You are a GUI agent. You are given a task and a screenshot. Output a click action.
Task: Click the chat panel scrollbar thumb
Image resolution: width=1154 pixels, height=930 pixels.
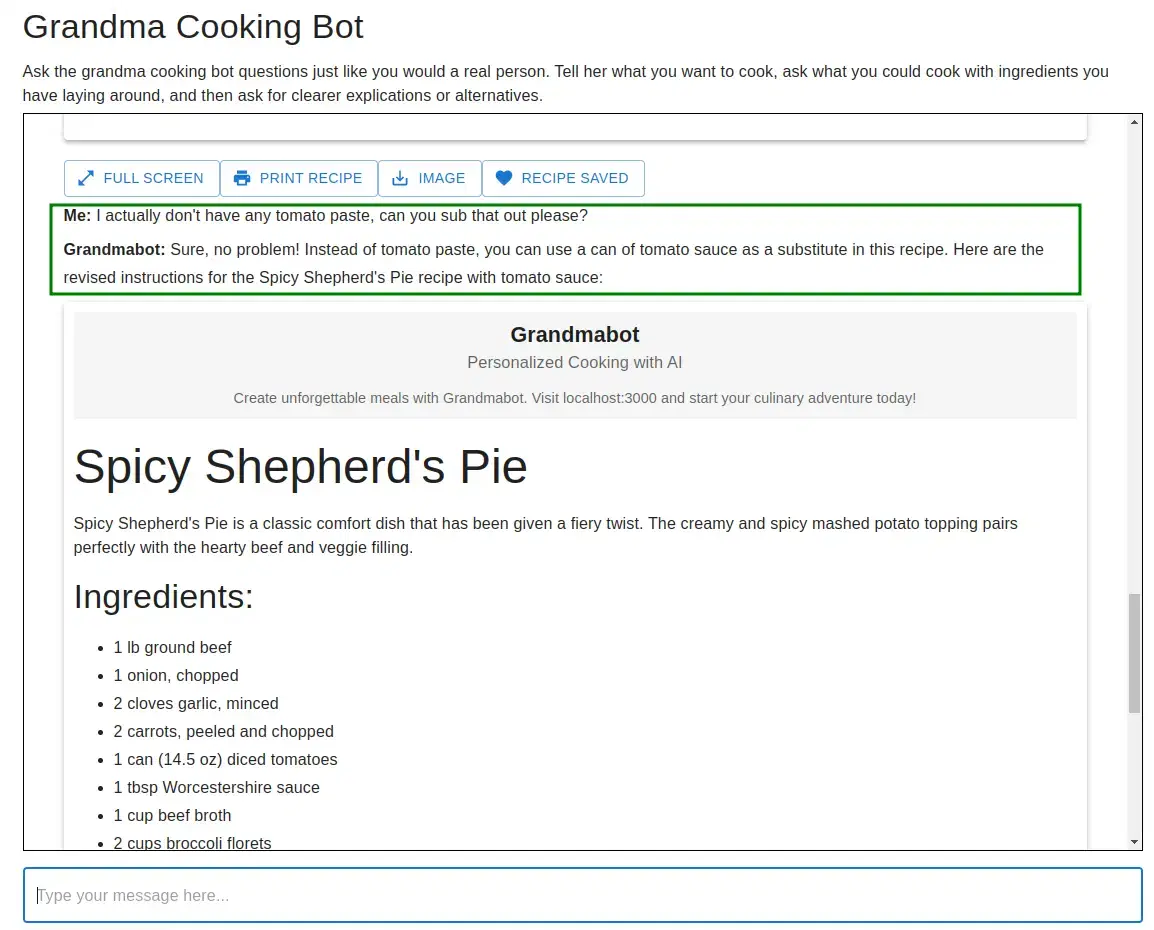(x=1134, y=652)
